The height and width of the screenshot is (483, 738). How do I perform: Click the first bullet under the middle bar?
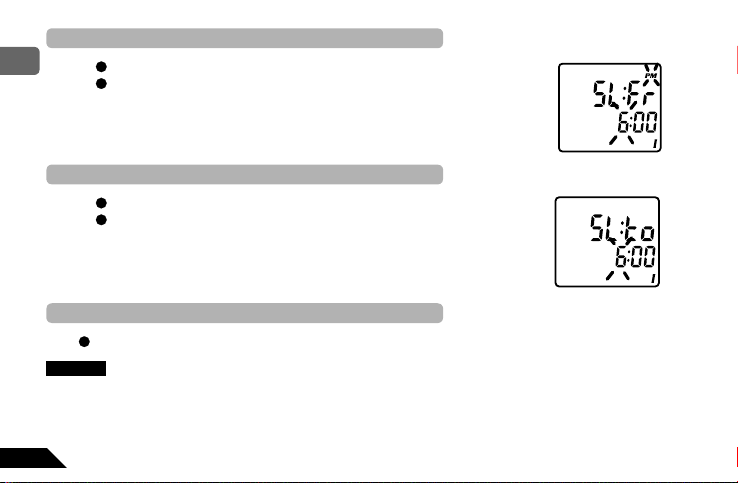pos(101,203)
